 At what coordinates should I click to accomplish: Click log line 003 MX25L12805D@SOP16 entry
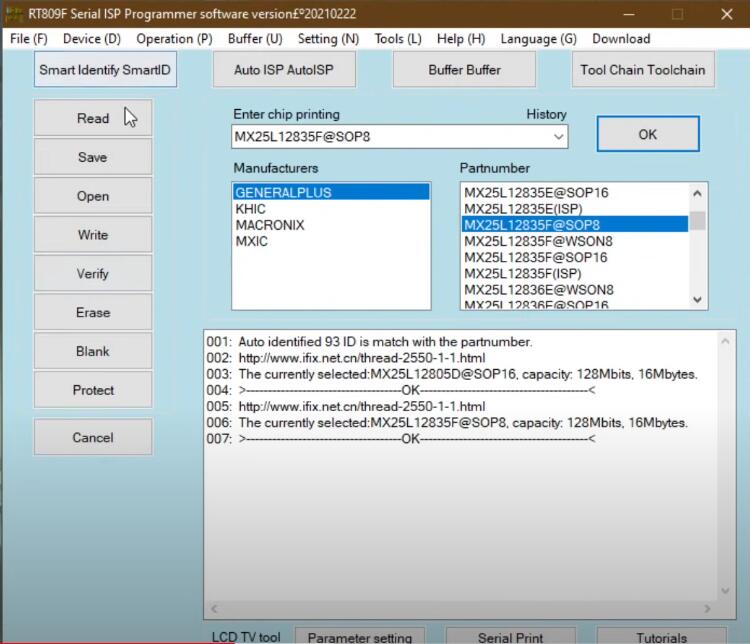click(x=468, y=374)
